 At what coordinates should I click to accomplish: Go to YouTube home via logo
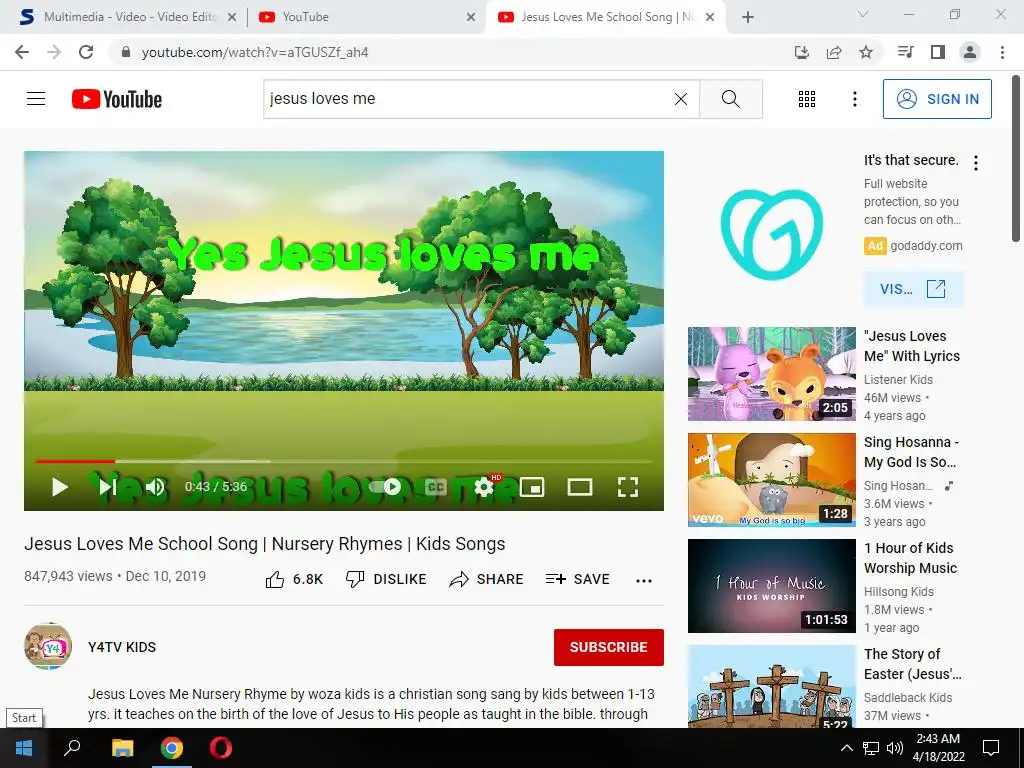pyautogui.click(x=117, y=99)
